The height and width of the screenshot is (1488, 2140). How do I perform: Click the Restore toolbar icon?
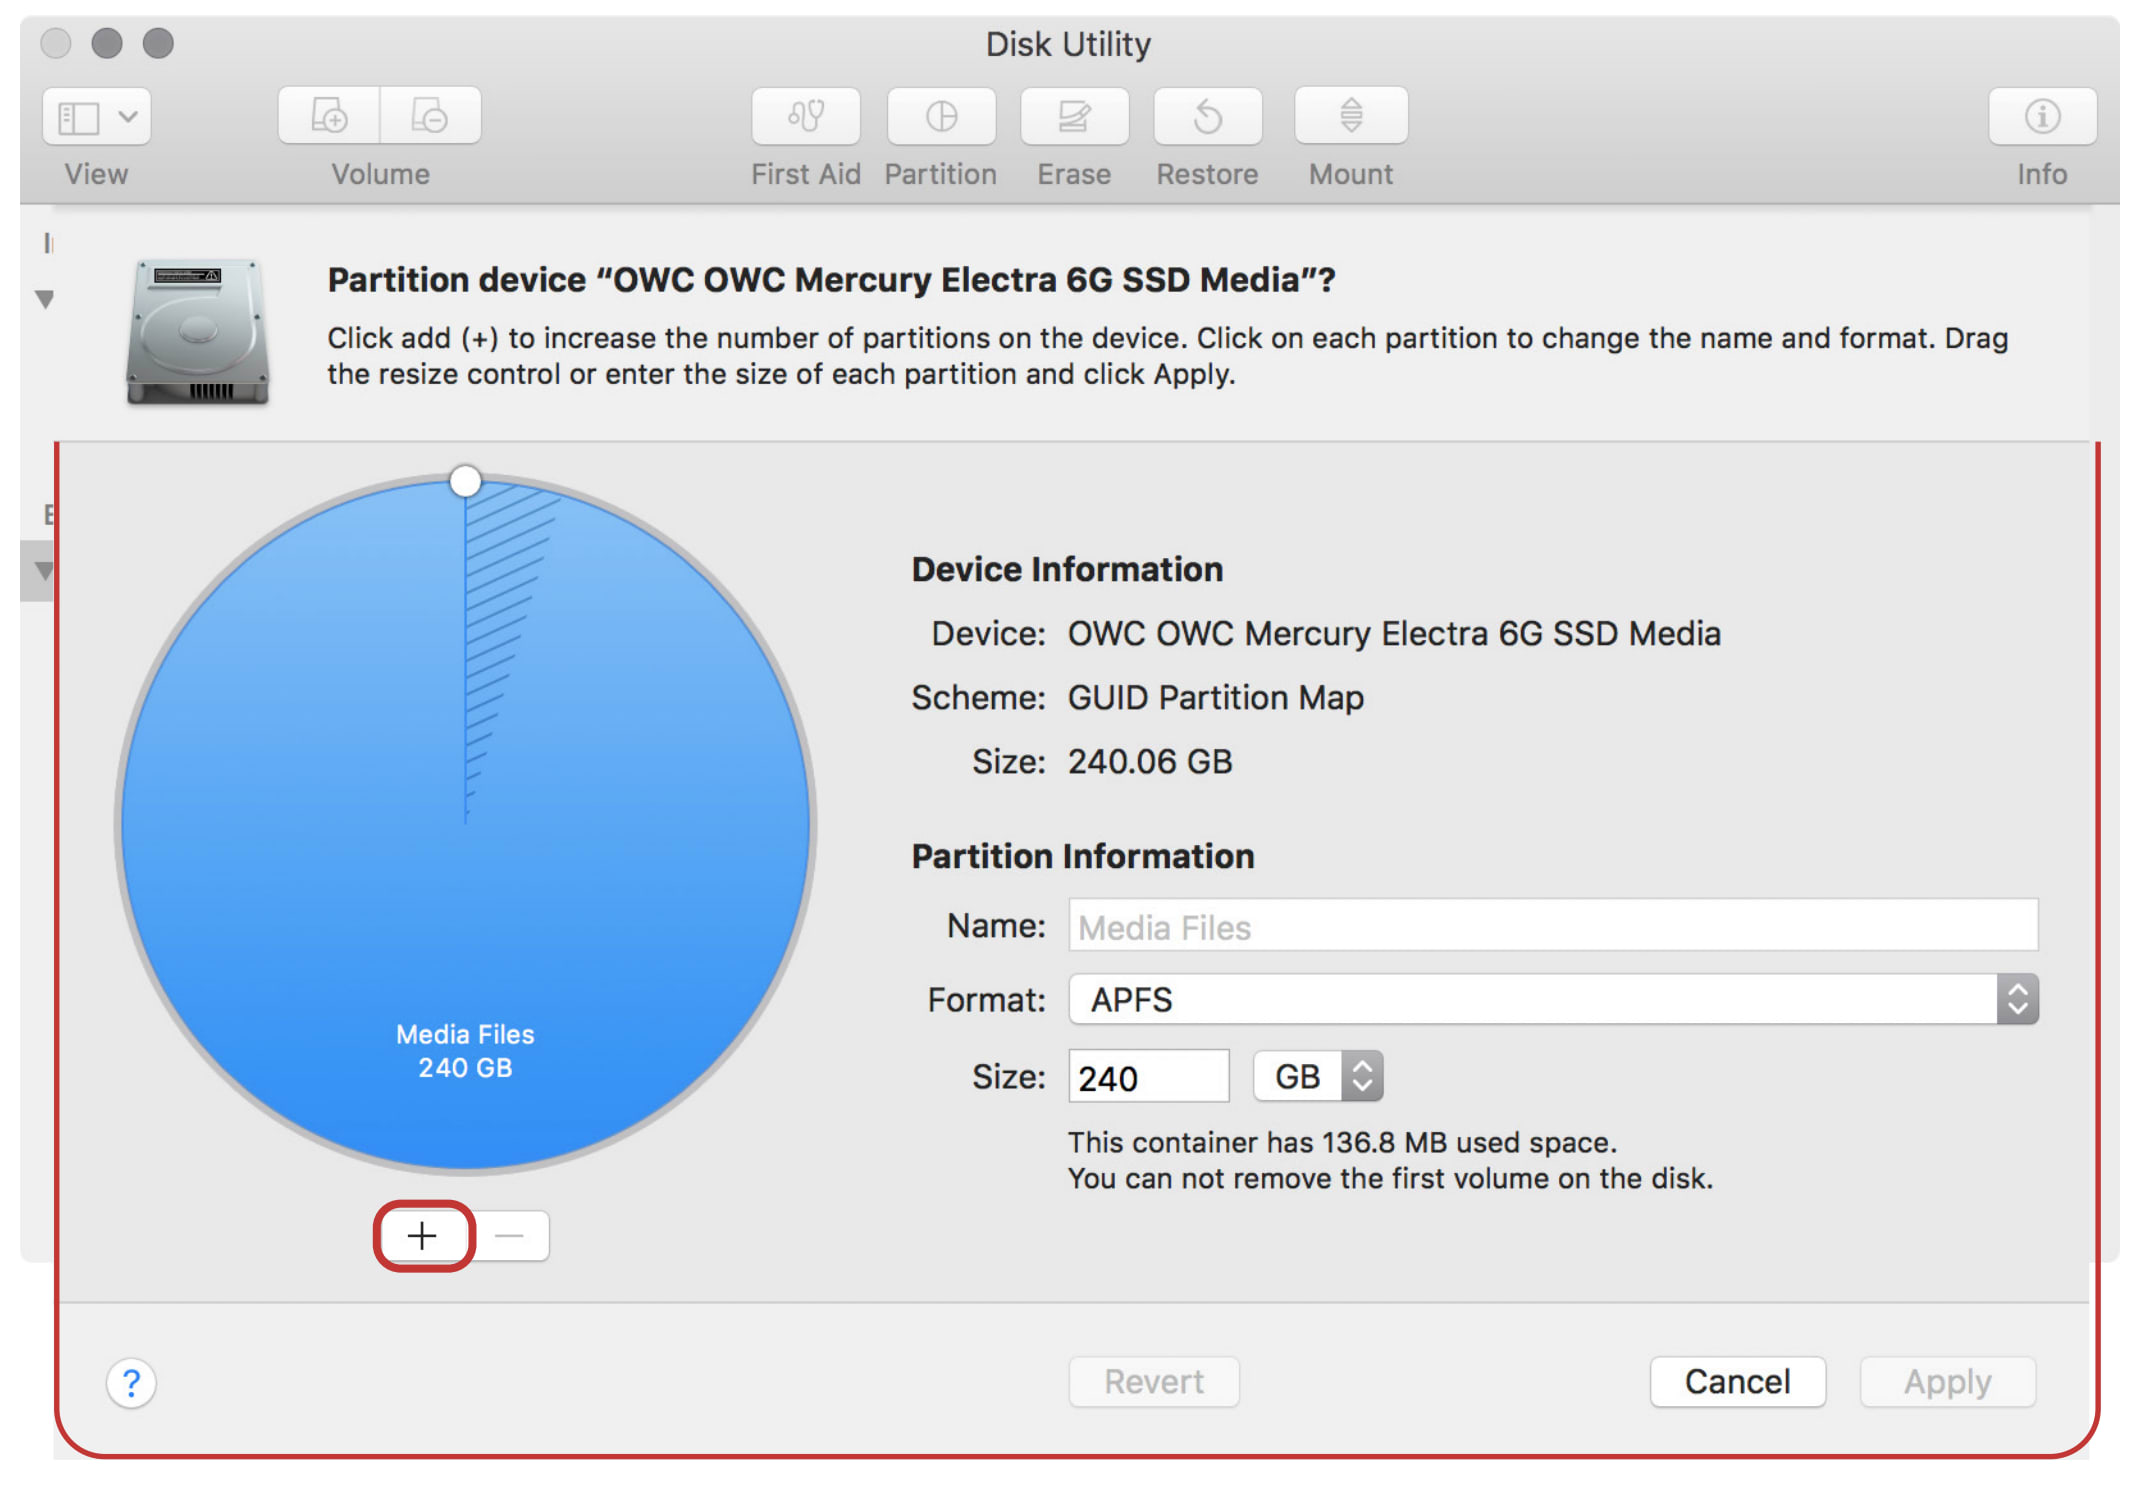[1207, 116]
